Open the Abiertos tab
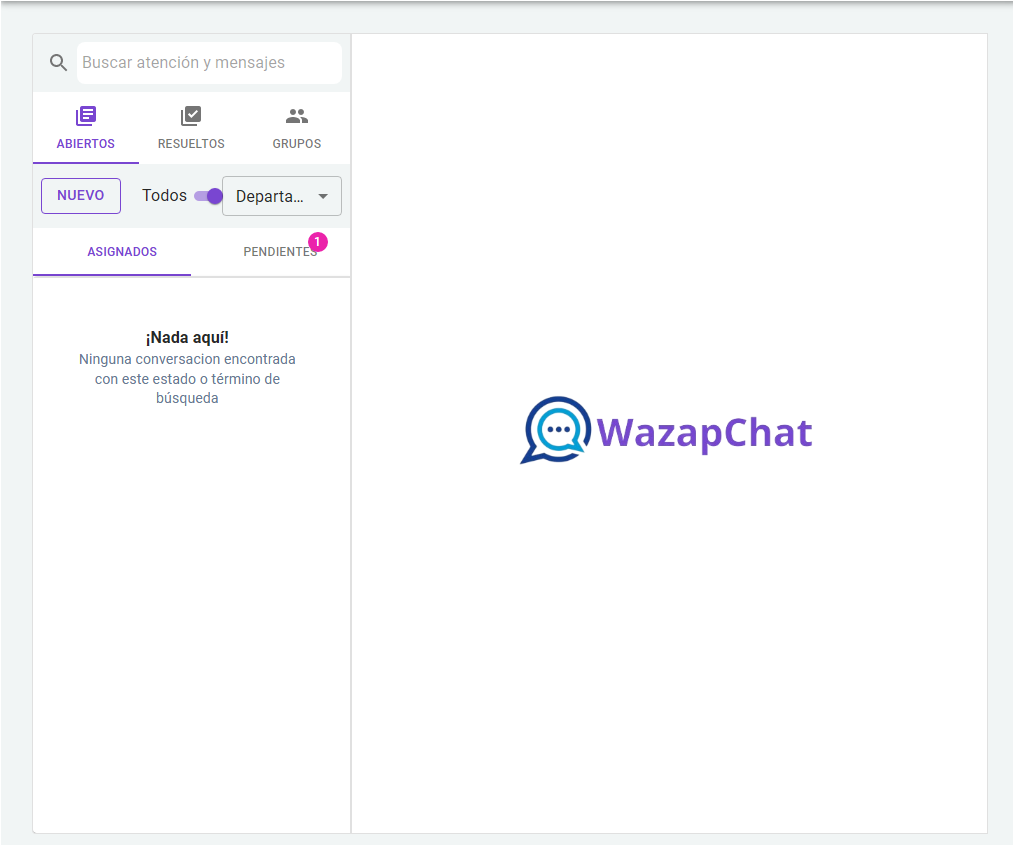1014x846 pixels. pyautogui.click(x=85, y=127)
